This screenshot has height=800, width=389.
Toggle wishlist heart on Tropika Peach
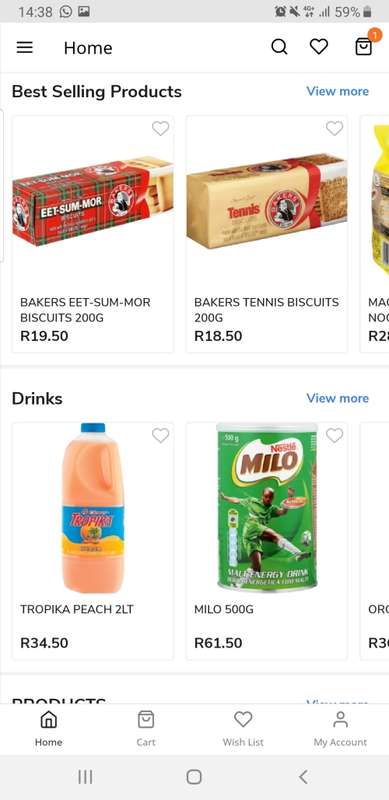(x=160, y=435)
